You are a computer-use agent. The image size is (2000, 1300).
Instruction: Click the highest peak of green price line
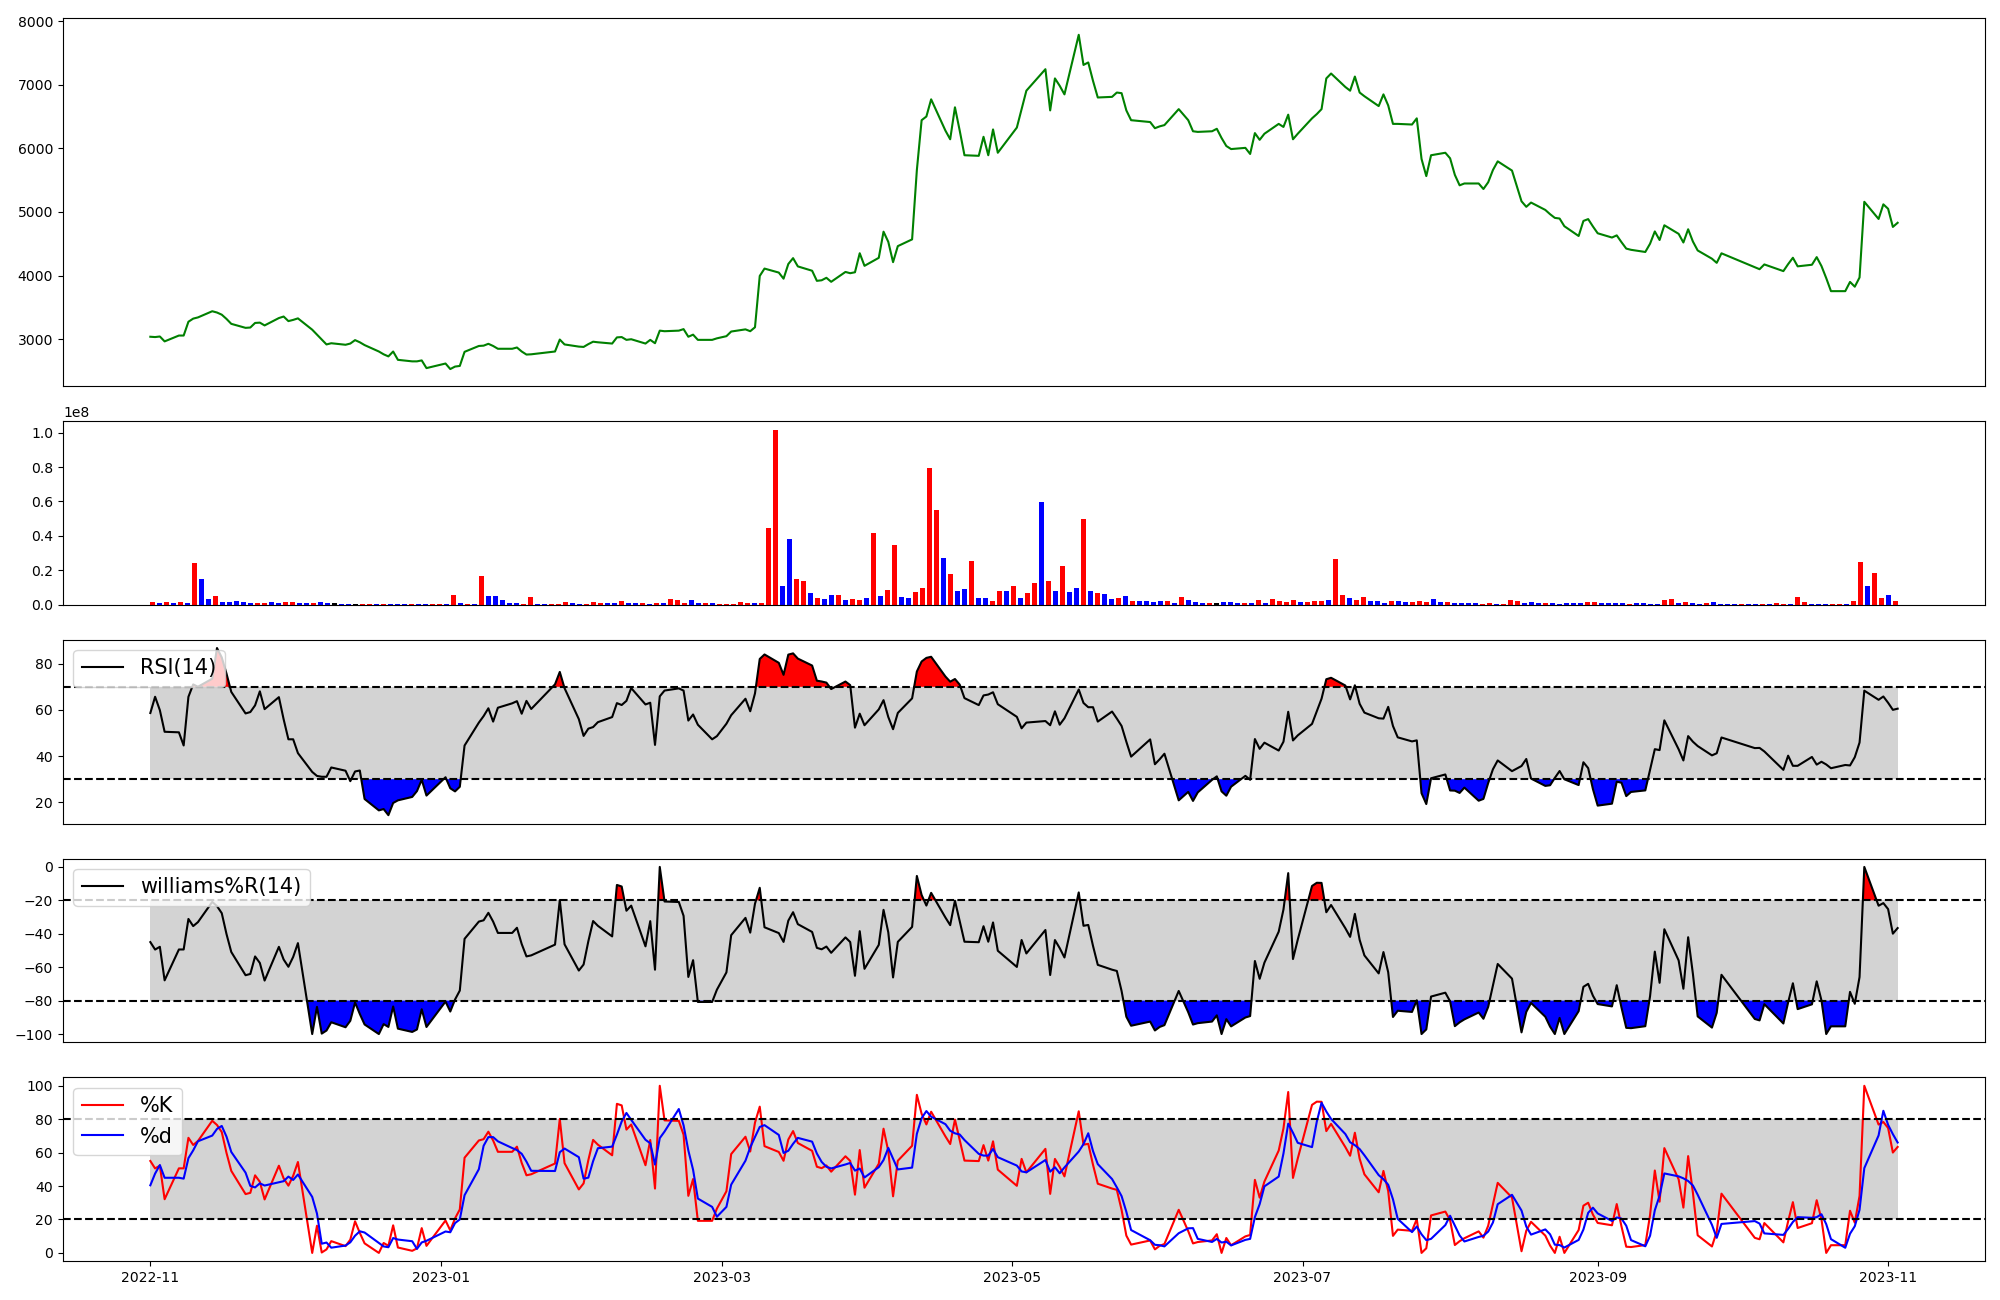(1078, 36)
